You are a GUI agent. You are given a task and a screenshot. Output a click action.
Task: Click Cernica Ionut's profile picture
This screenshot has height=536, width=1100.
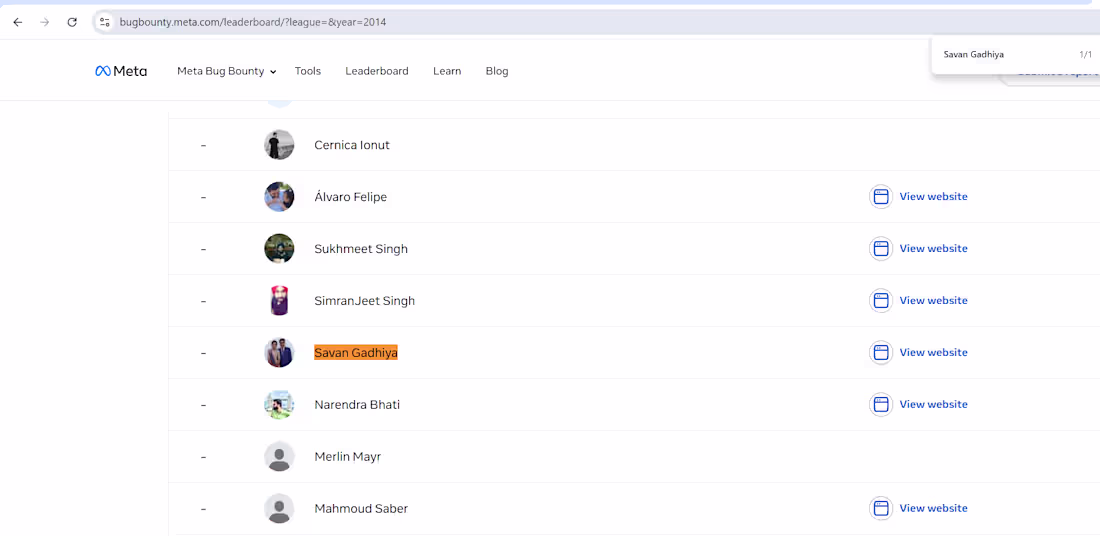click(x=279, y=145)
